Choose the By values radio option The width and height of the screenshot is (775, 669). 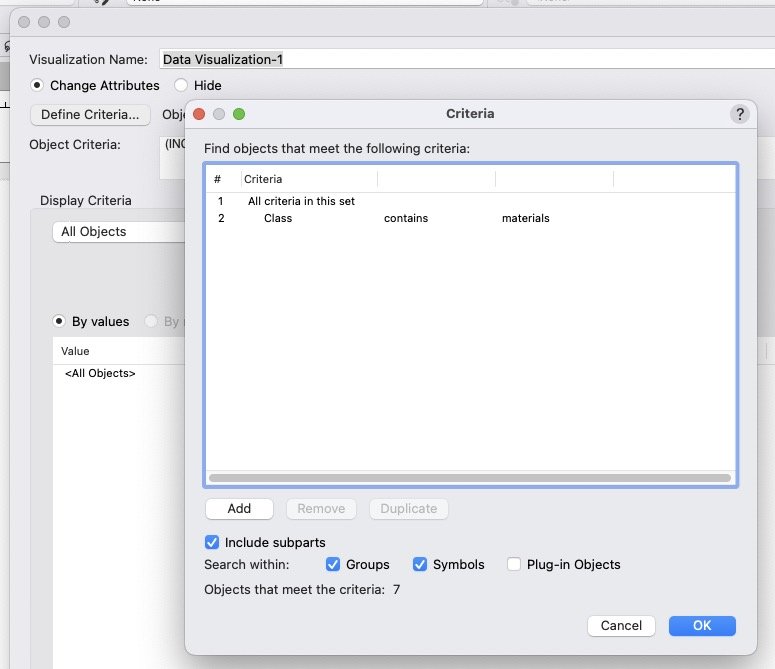tap(59, 322)
